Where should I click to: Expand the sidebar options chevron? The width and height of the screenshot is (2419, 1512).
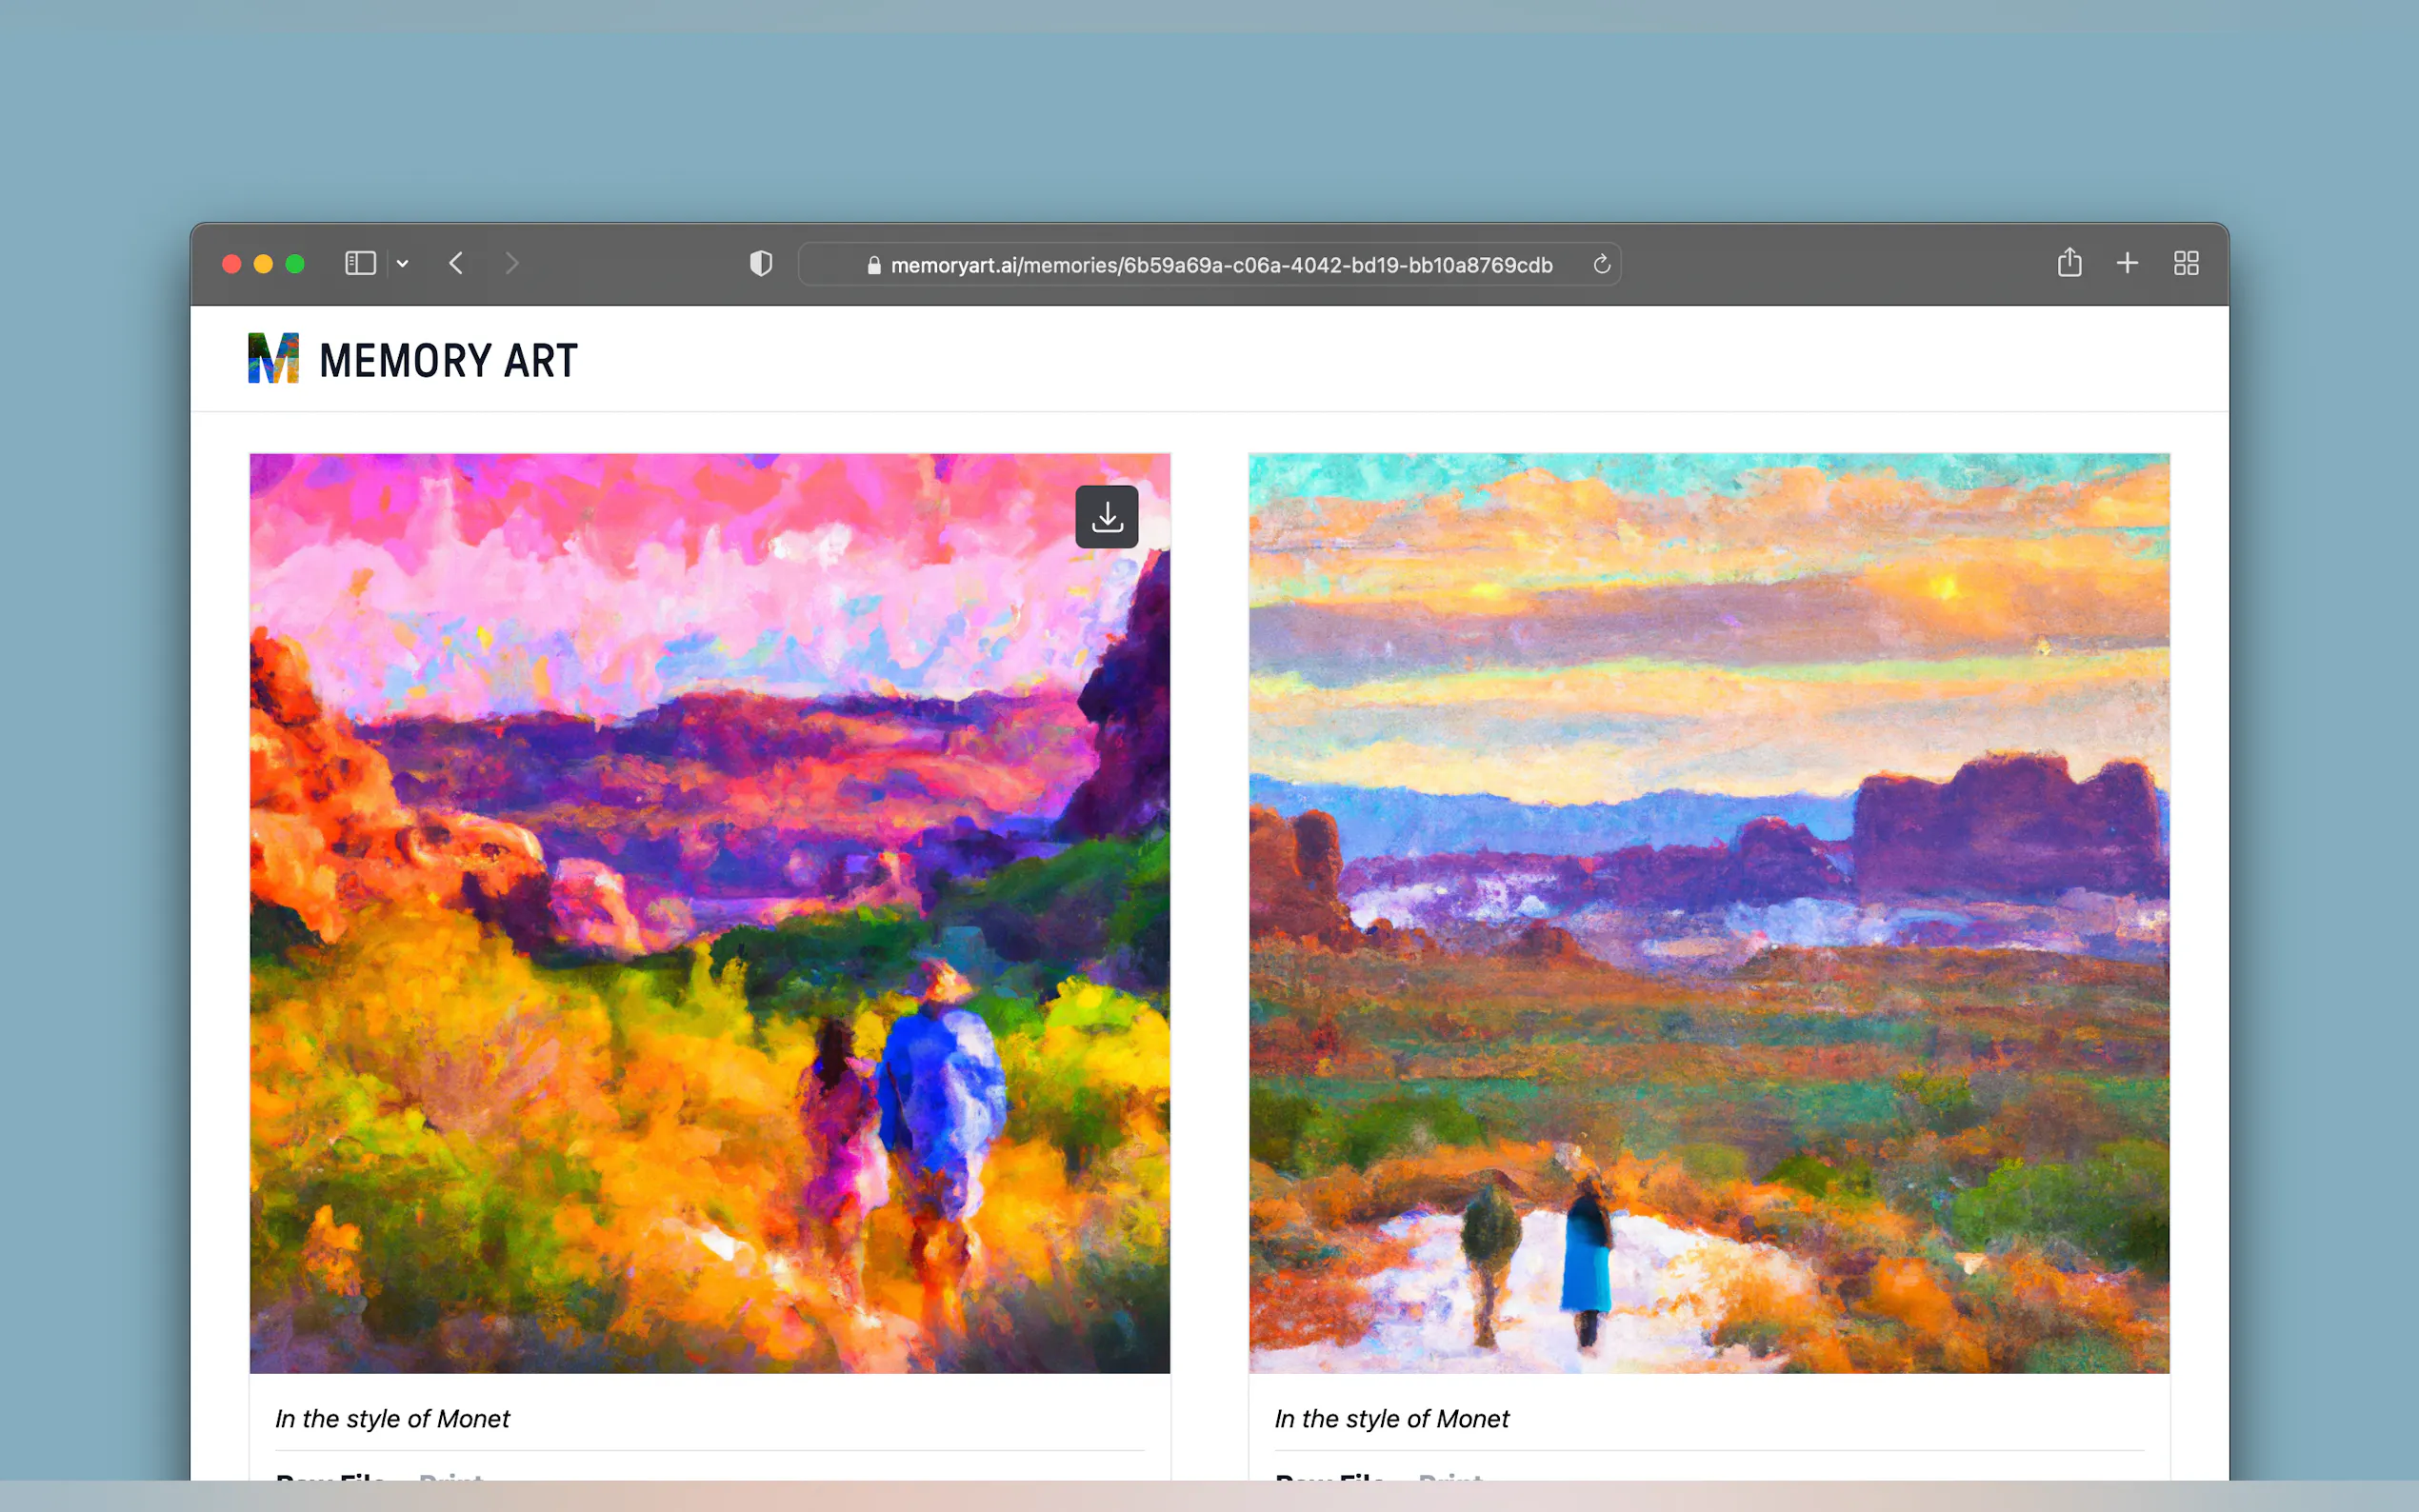click(x=402, y=263)
